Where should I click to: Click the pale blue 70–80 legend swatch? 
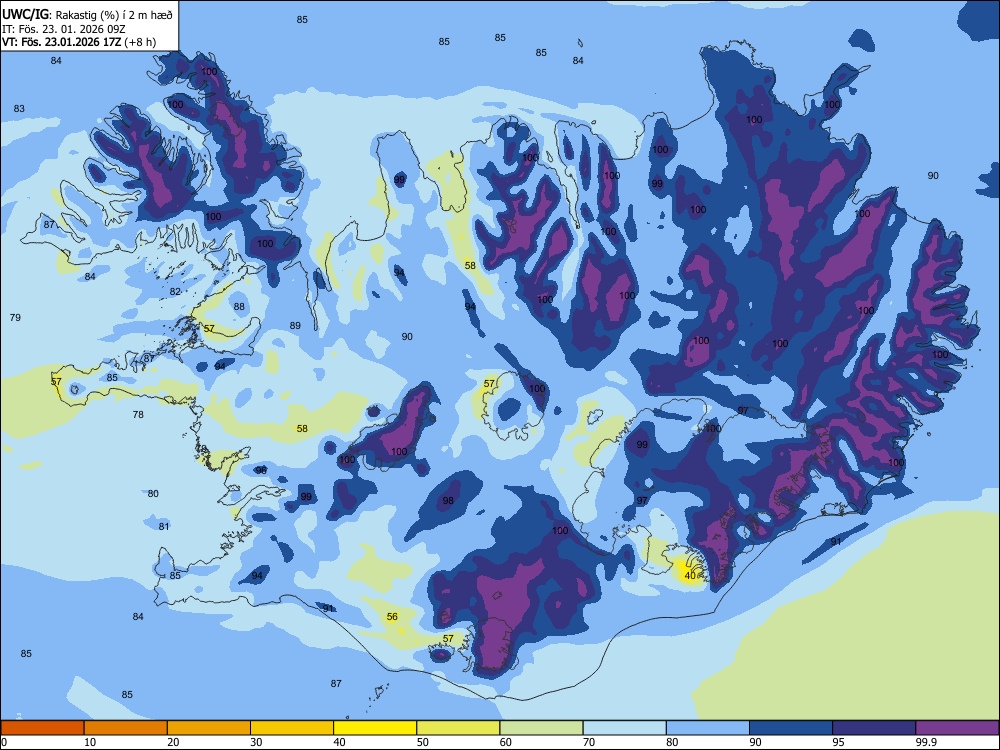(624, 728)
